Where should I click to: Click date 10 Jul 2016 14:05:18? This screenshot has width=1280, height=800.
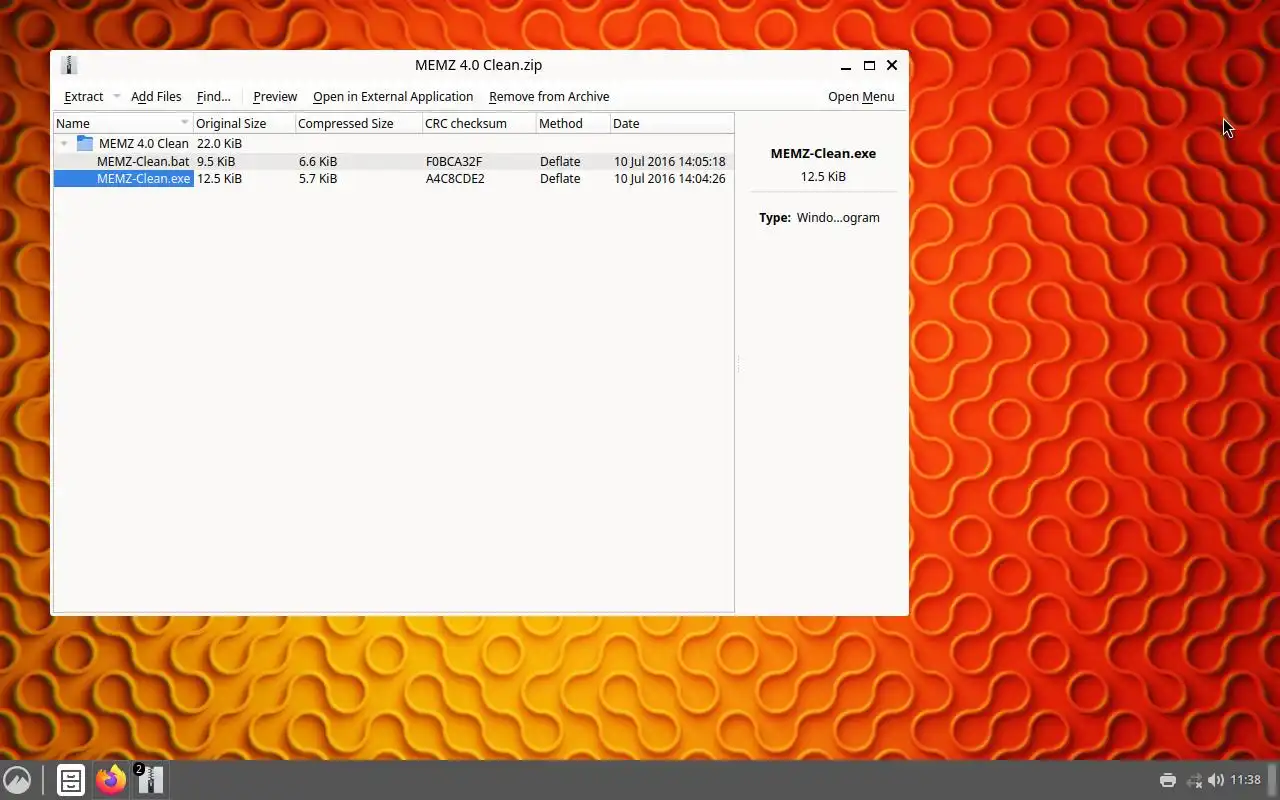(x=669, y=161)
